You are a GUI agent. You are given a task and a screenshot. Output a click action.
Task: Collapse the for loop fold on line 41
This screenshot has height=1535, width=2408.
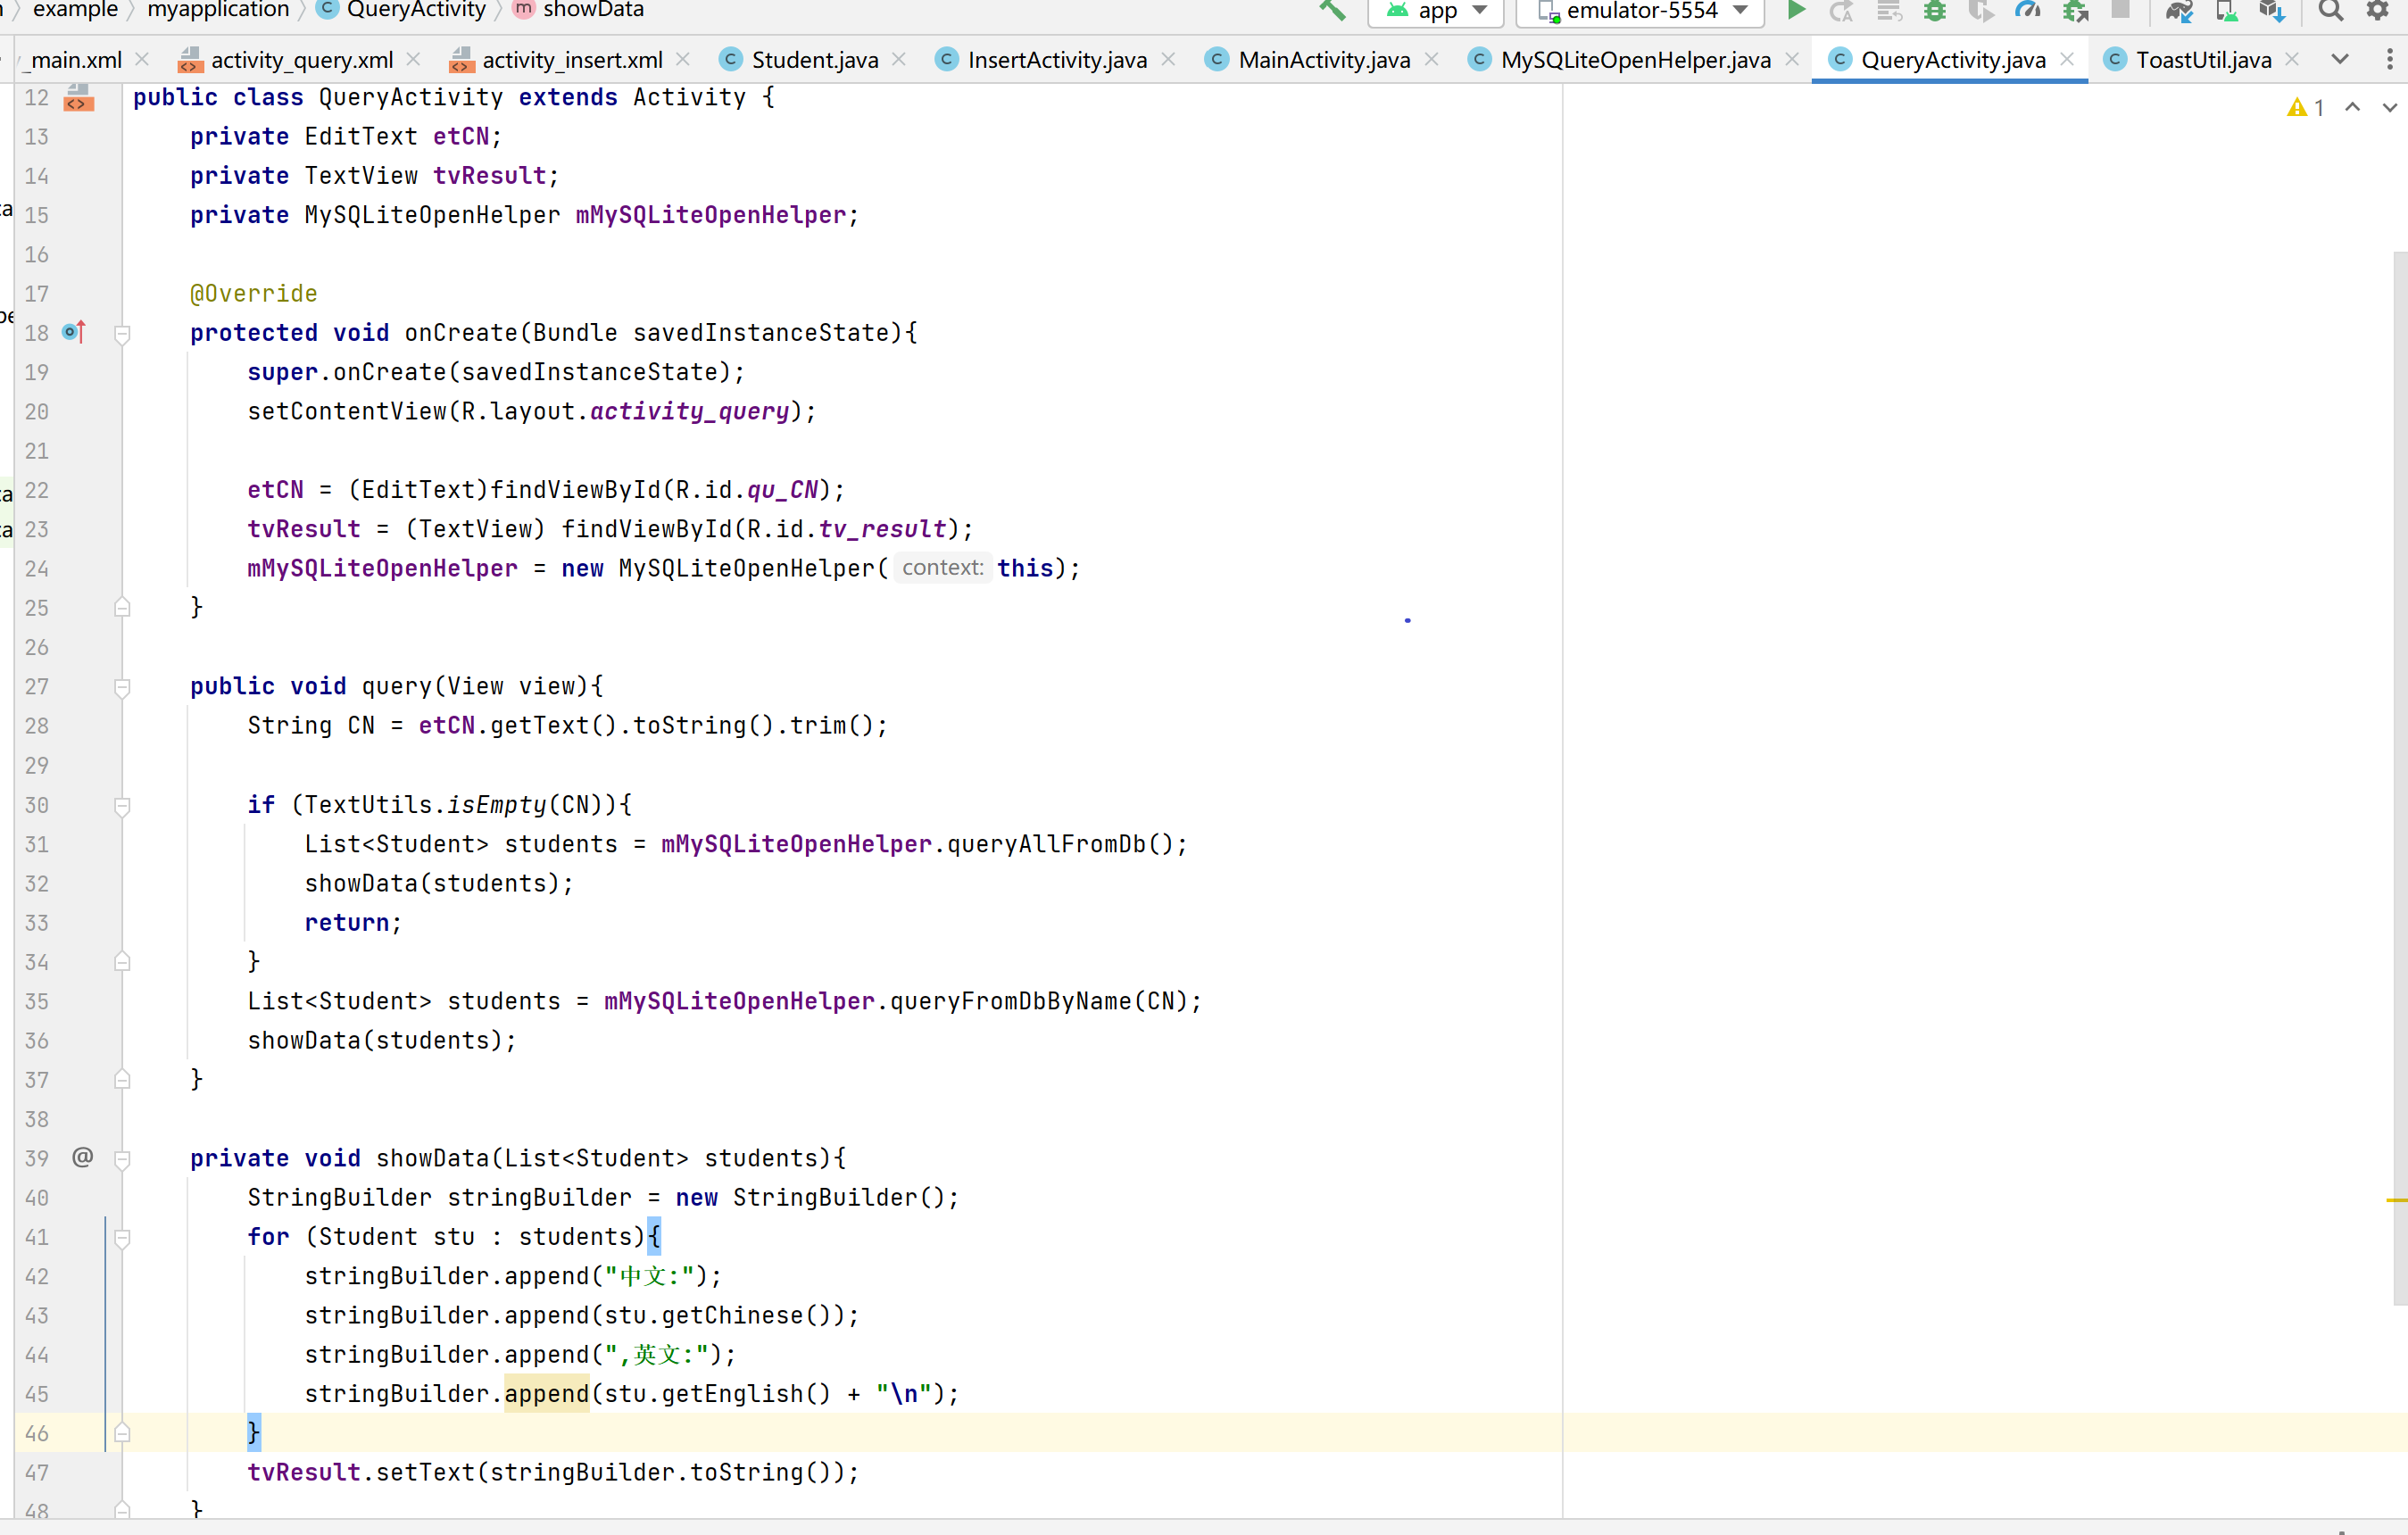coord(122,1238)
